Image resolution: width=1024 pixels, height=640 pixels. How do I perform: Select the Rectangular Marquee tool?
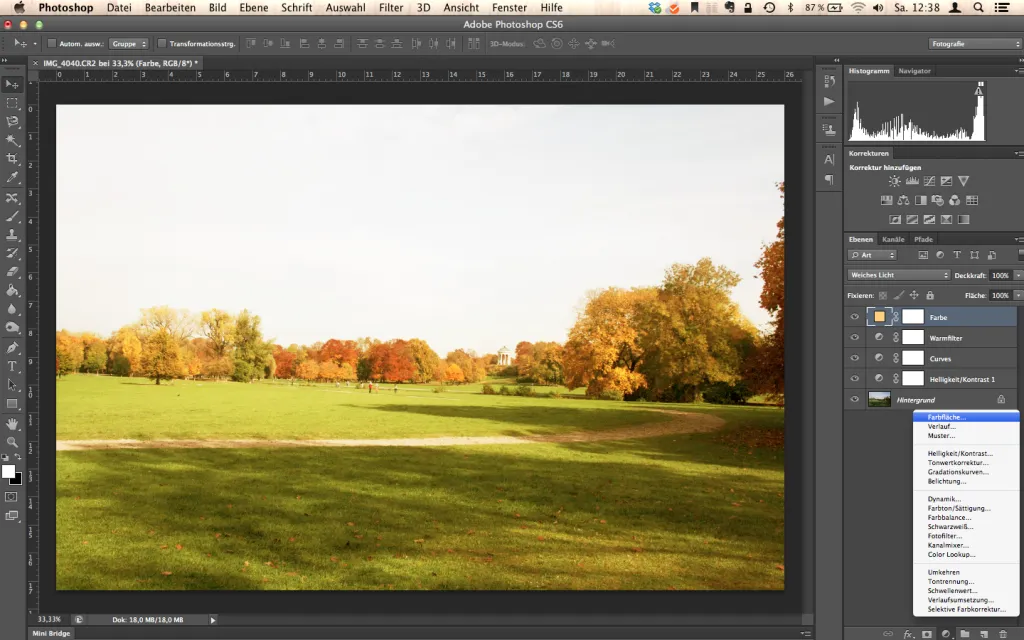point(12,103)
